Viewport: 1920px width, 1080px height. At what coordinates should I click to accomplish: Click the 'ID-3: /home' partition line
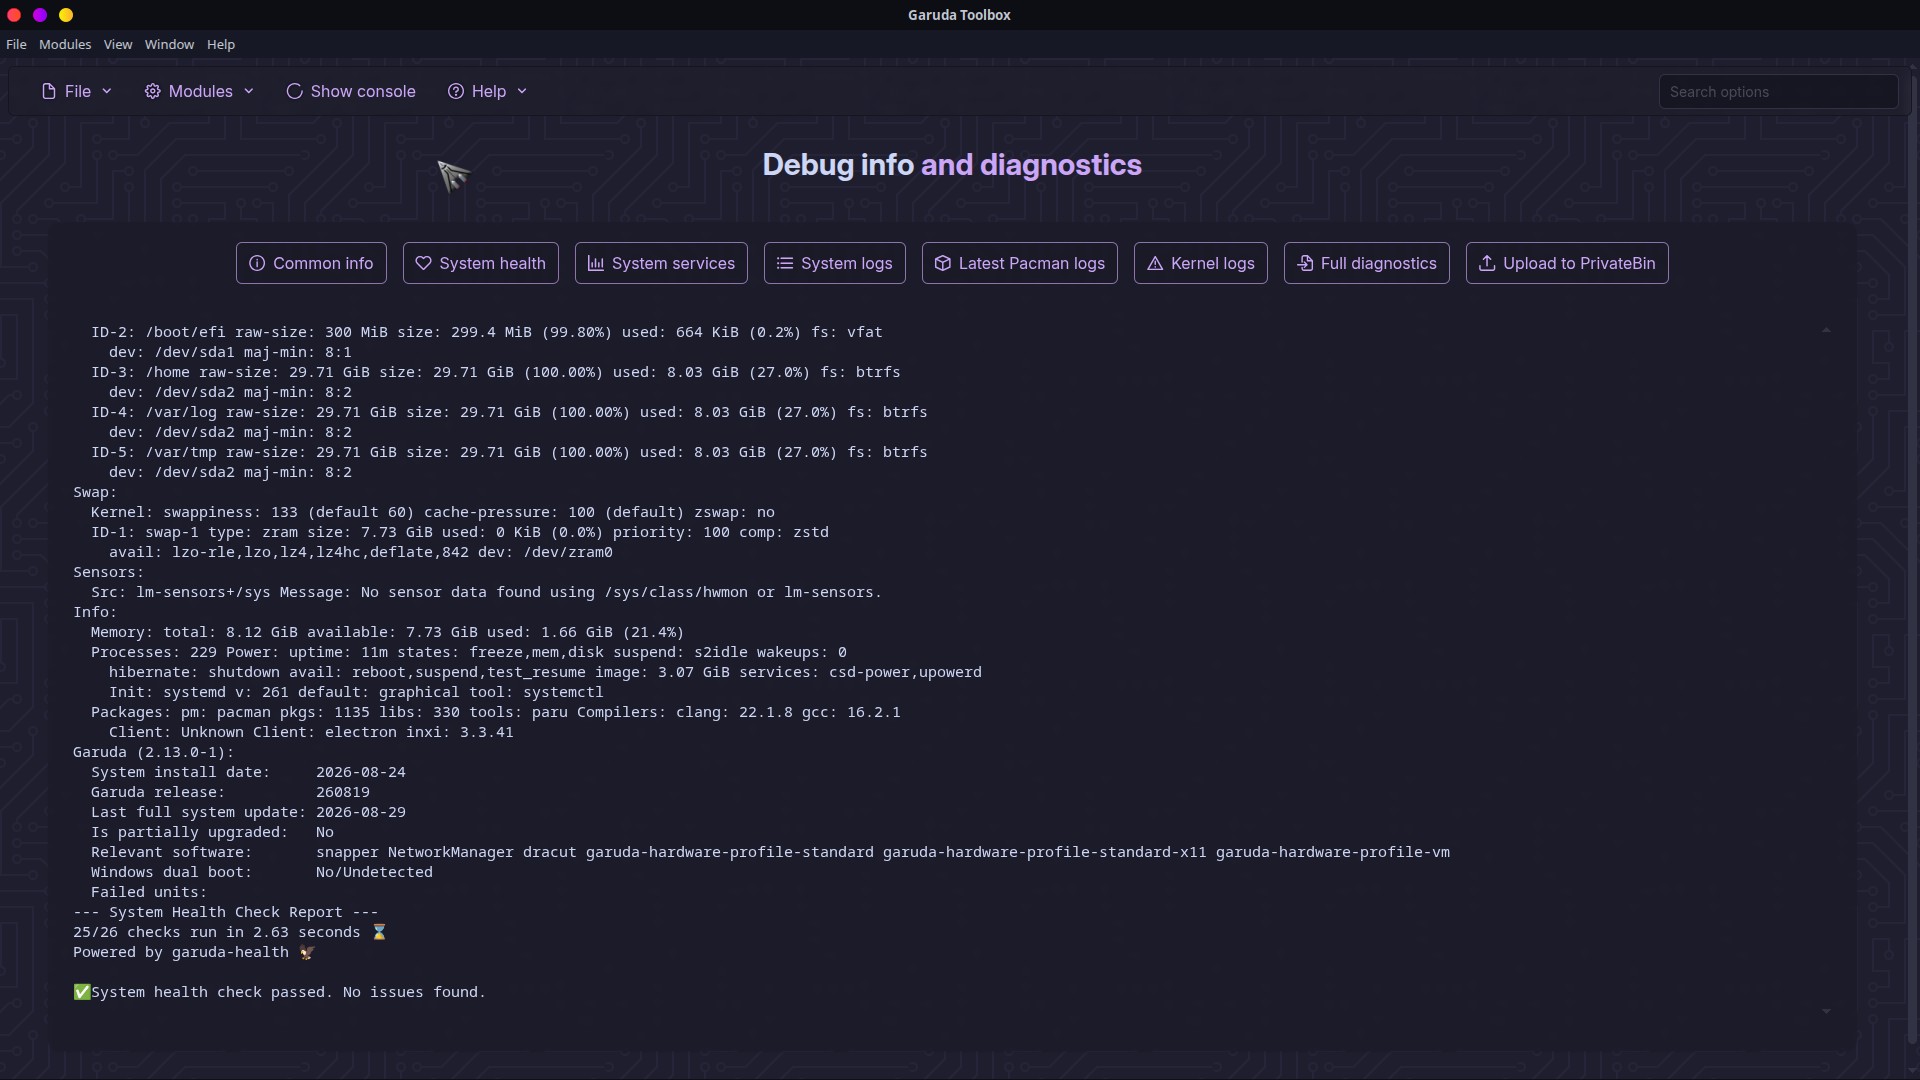coord(496,372)
